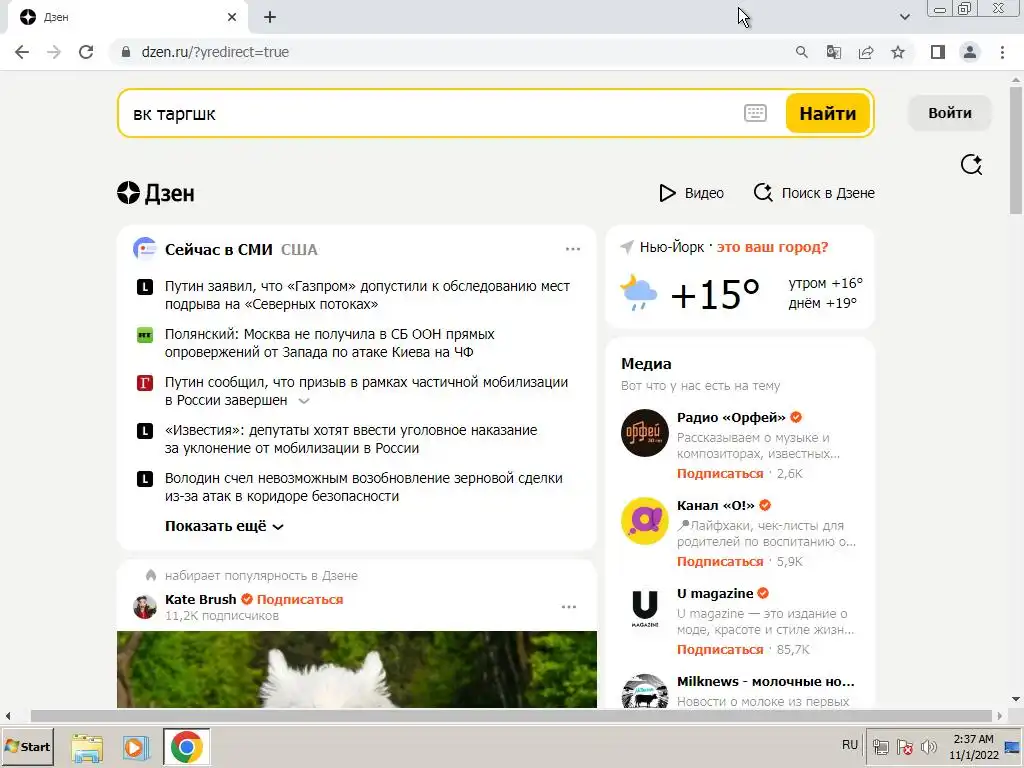This screenshot has height=768, width=1024.
Task: Open the tab search chevron
Action: [904, 17]
